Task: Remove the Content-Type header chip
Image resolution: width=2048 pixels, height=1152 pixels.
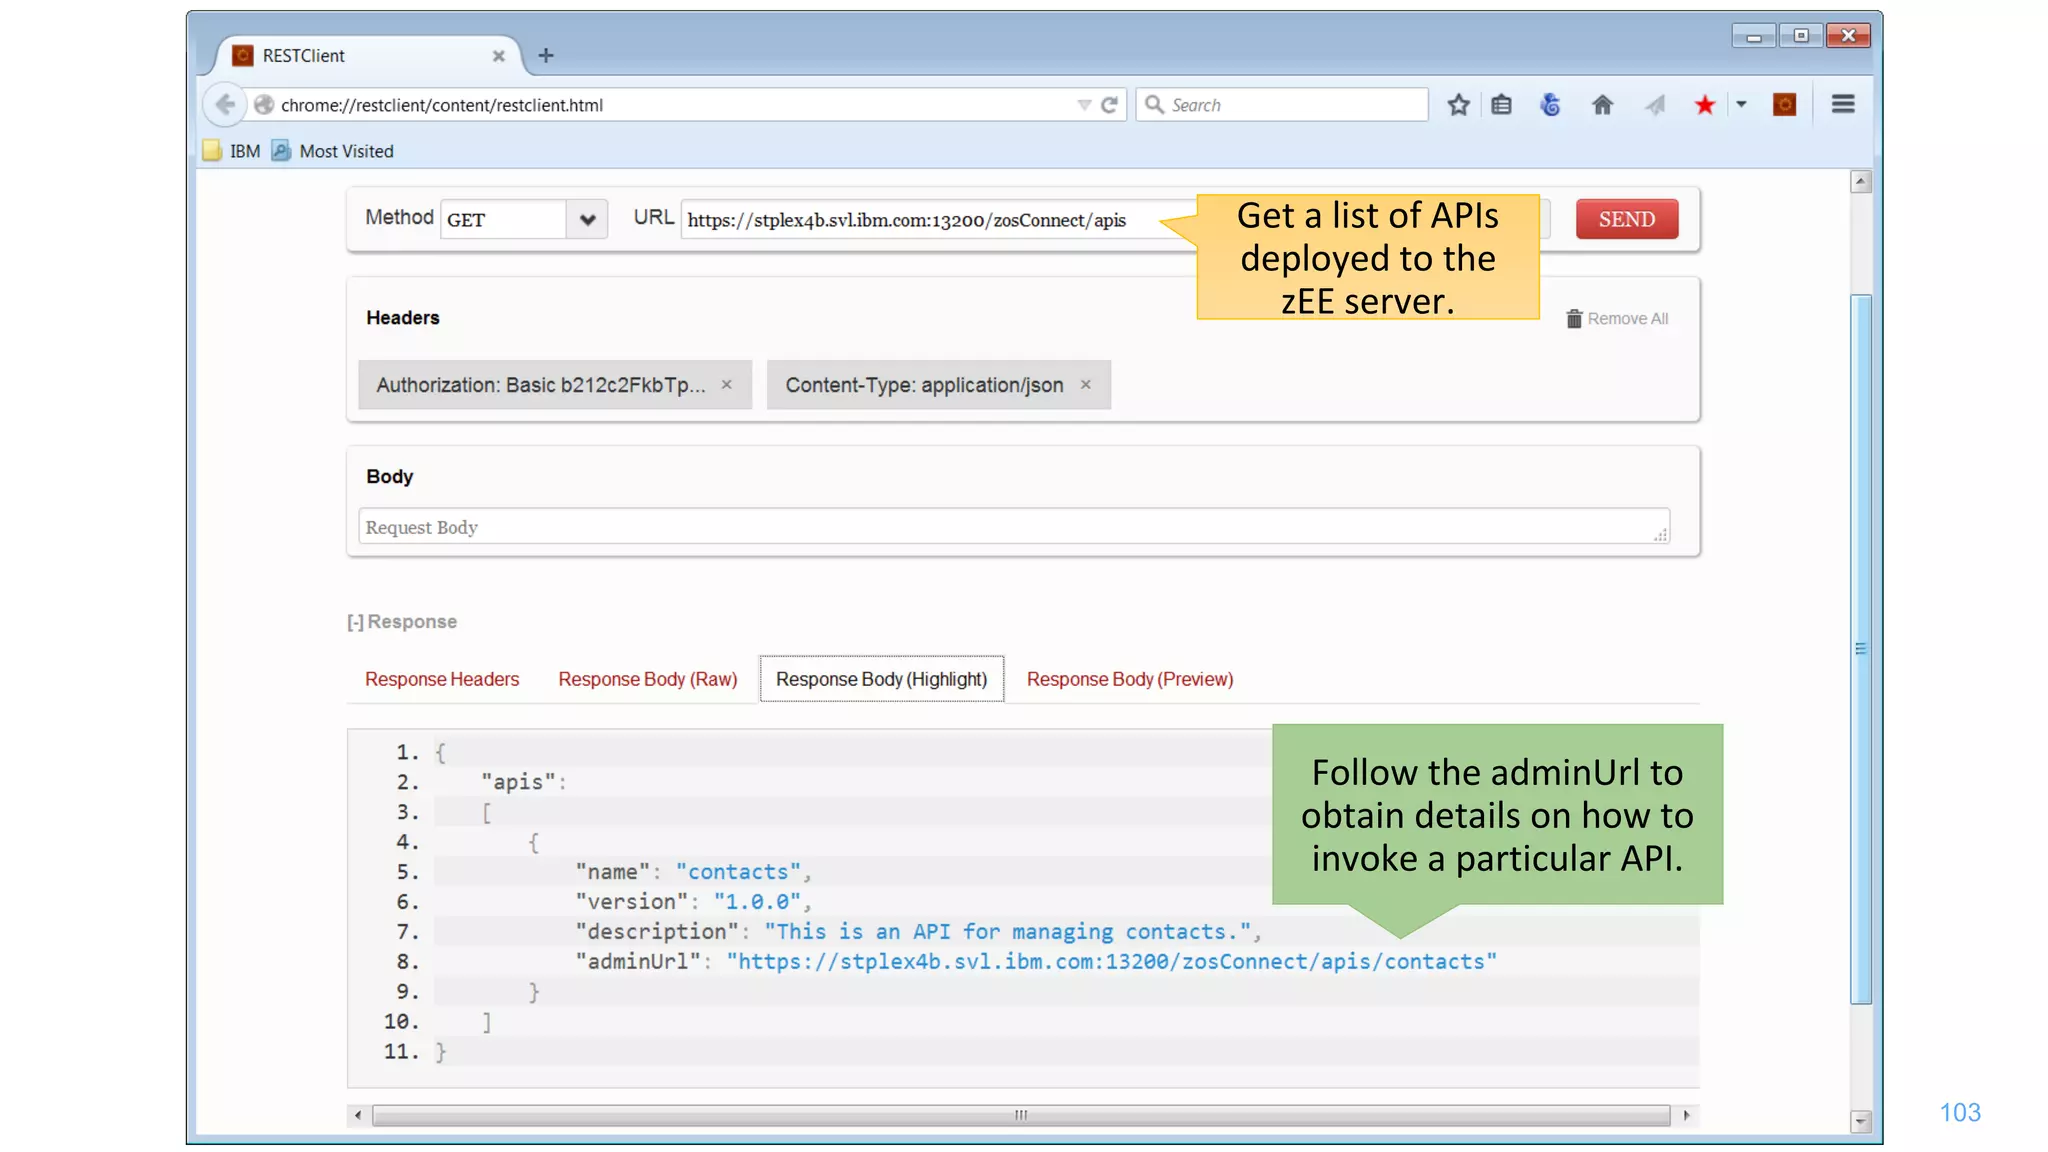Action: click(x=1086, y=385)
